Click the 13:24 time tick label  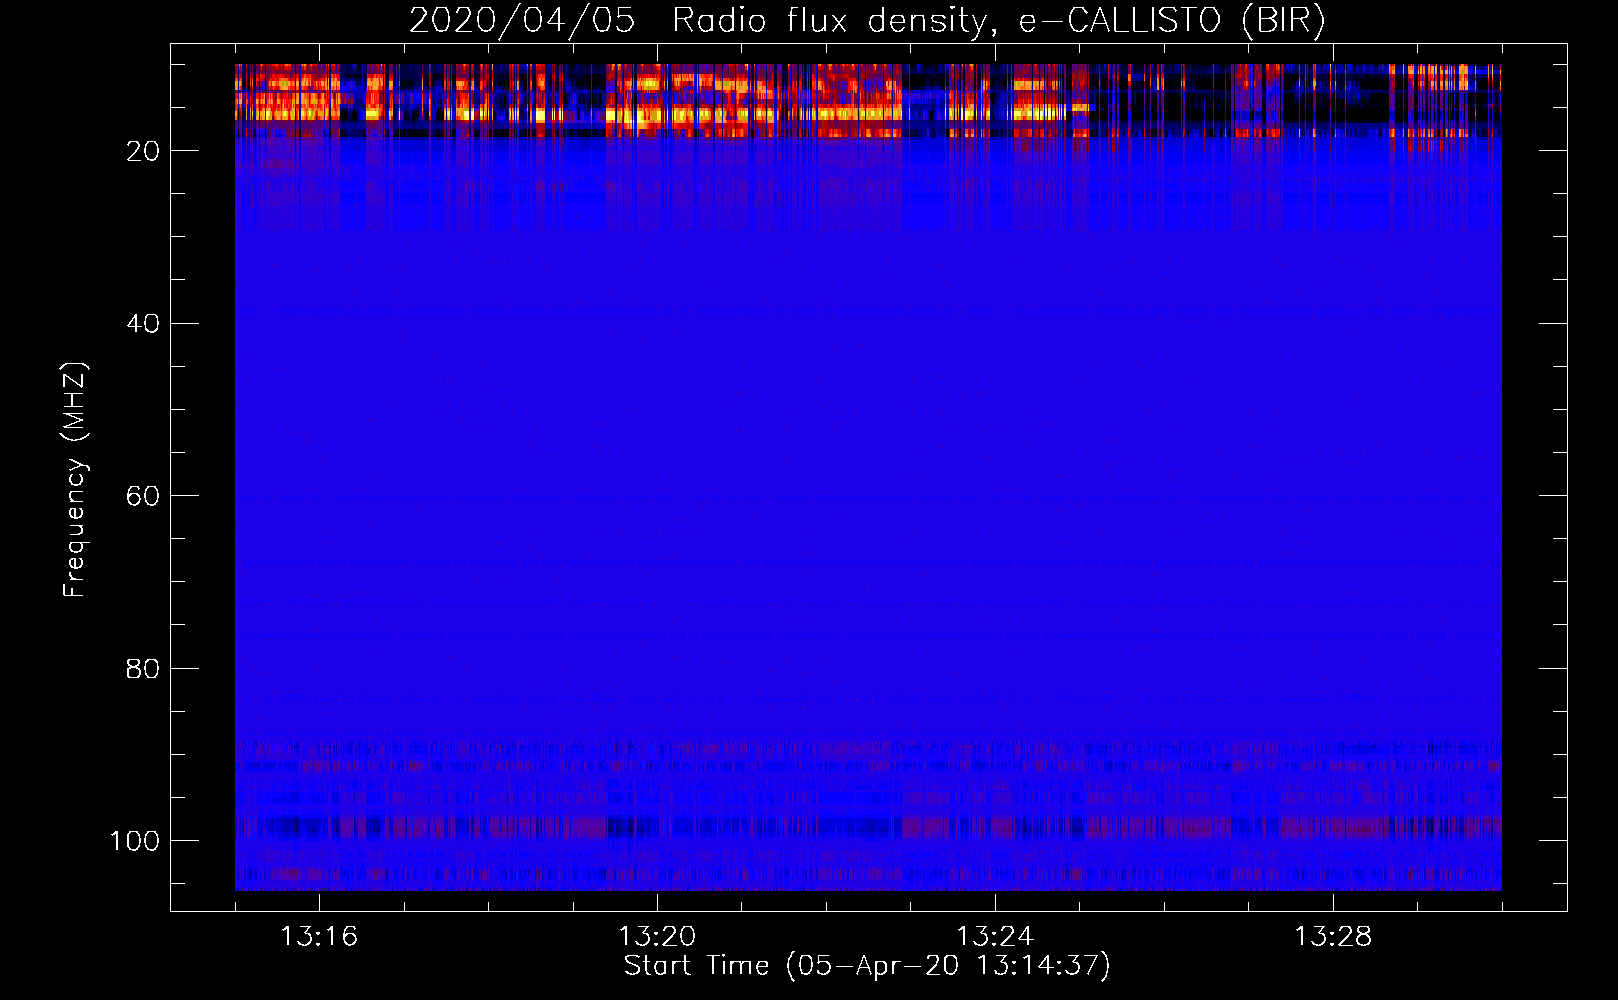pos(995,936)
